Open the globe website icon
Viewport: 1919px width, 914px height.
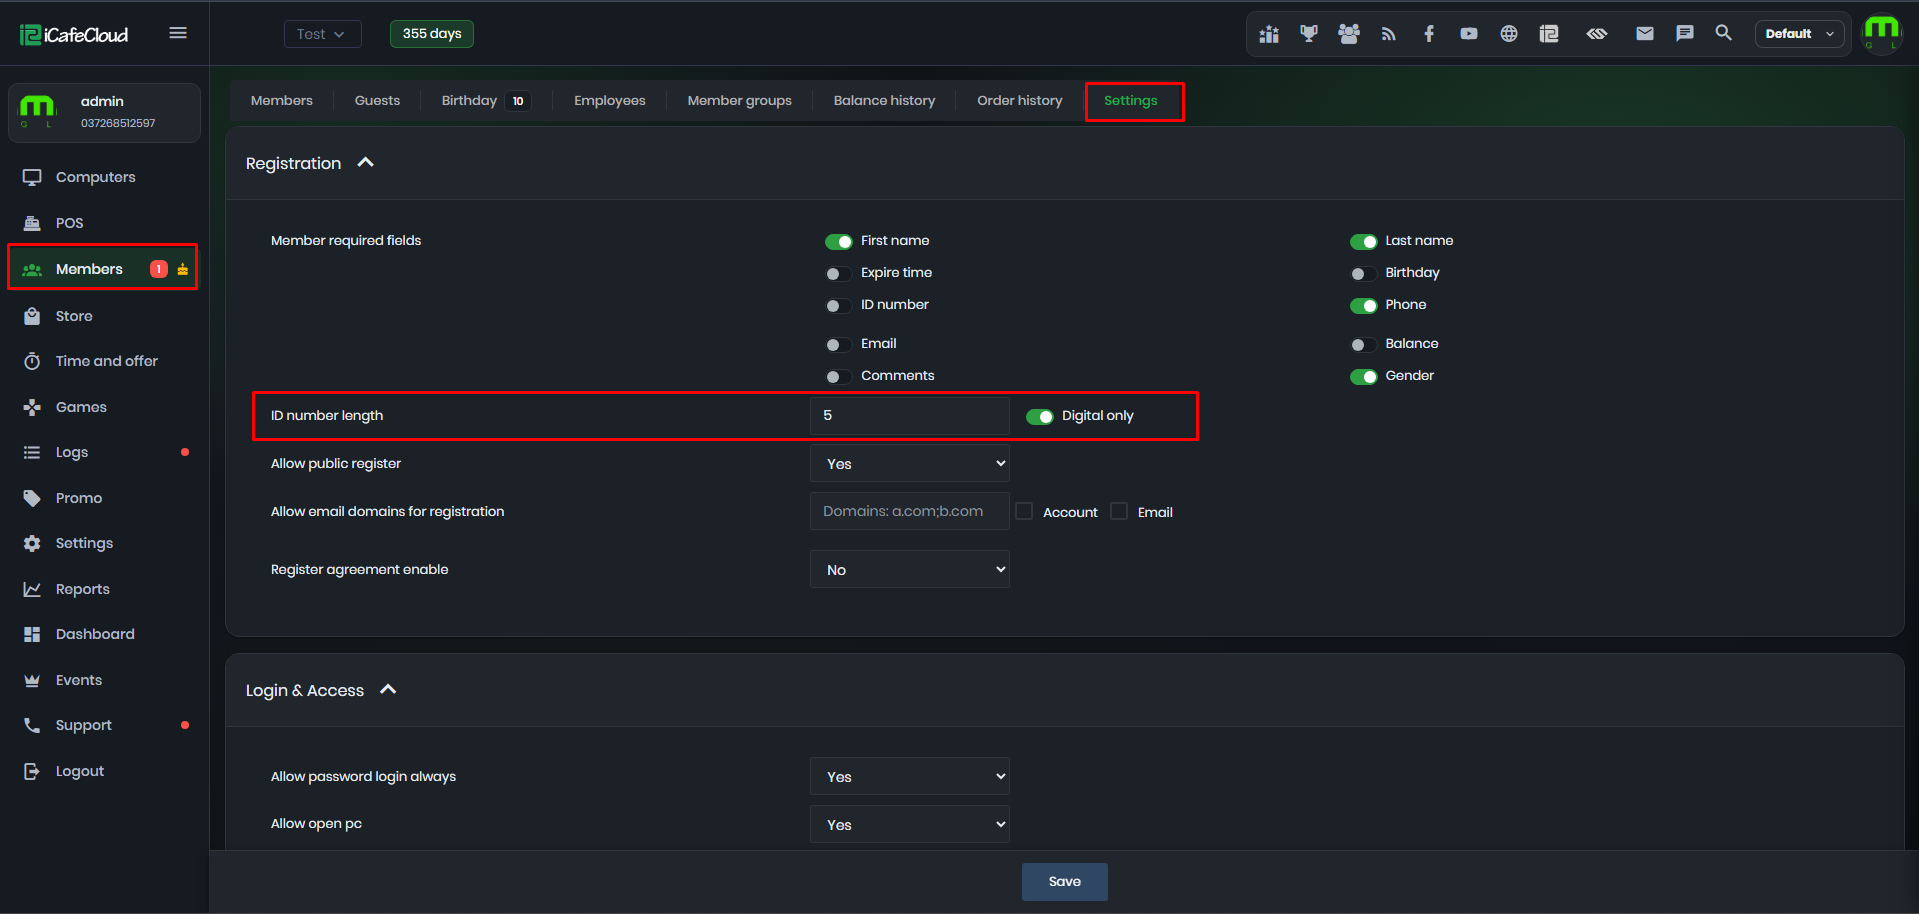[1509, 34]
